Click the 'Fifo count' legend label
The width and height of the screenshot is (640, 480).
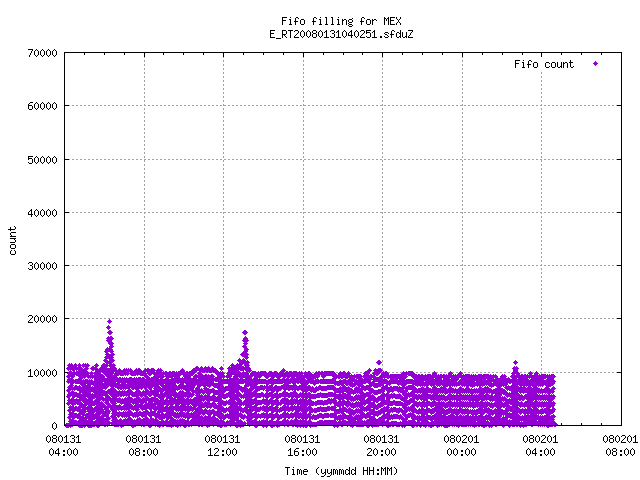544,64
